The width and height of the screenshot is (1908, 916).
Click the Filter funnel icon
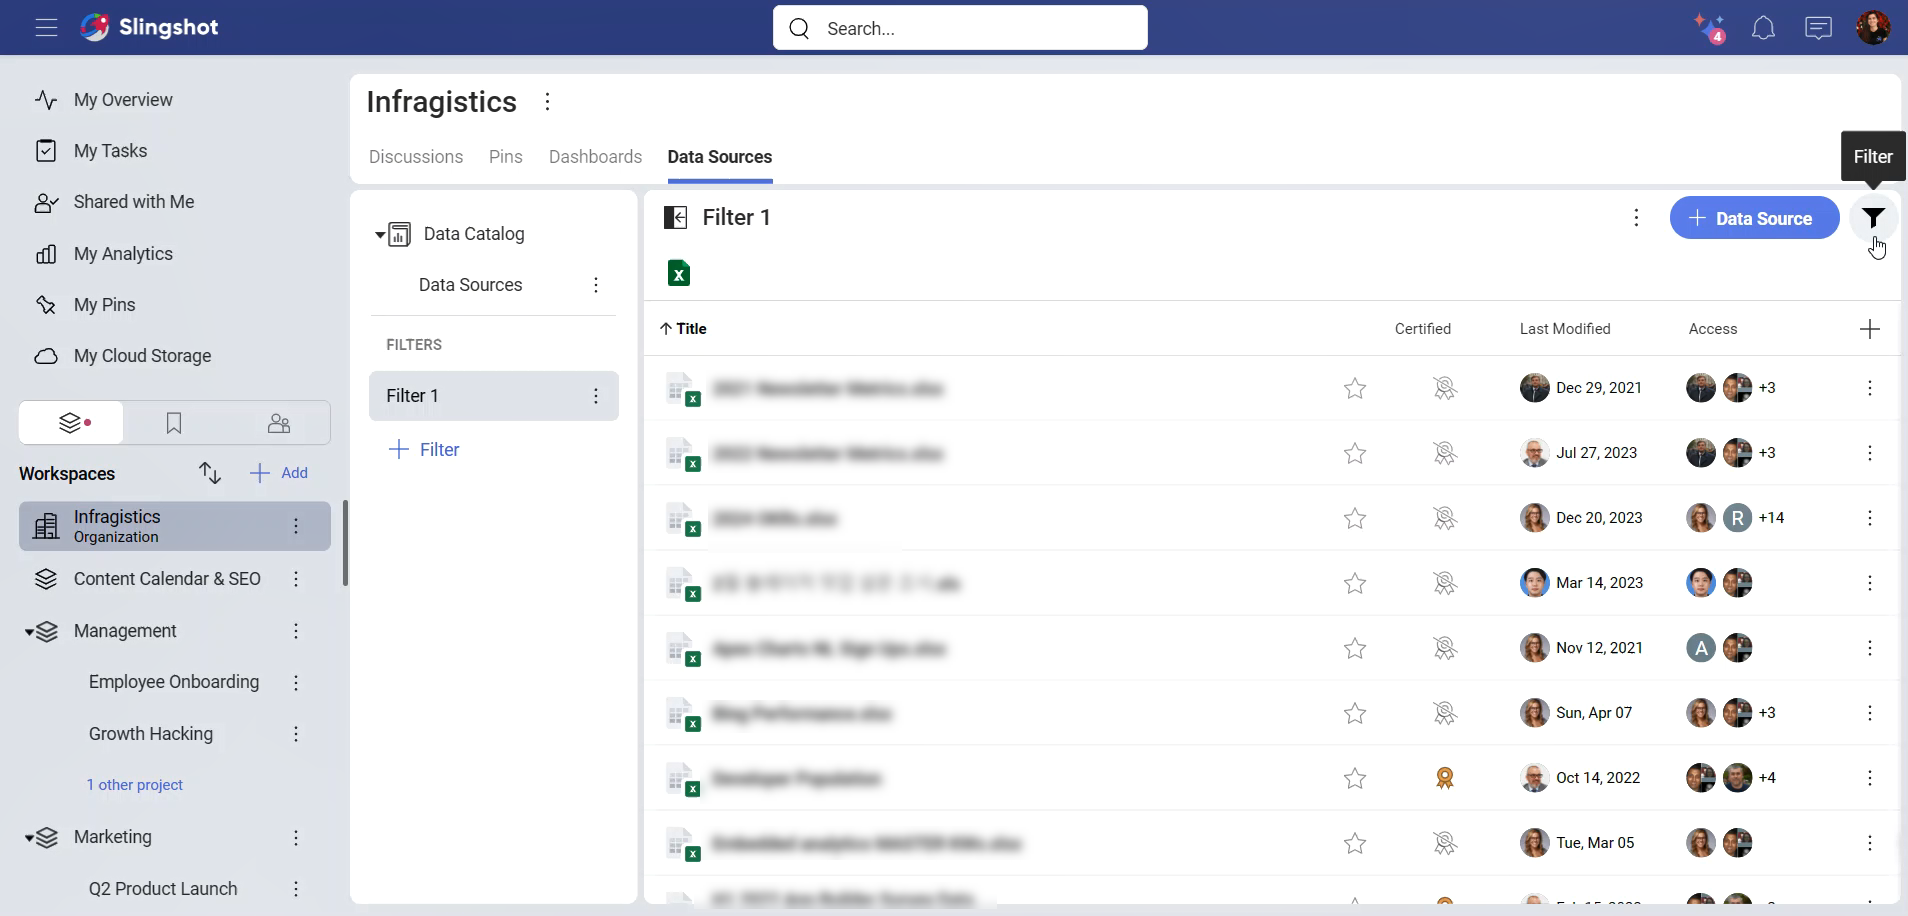(x=1873, y=218)
